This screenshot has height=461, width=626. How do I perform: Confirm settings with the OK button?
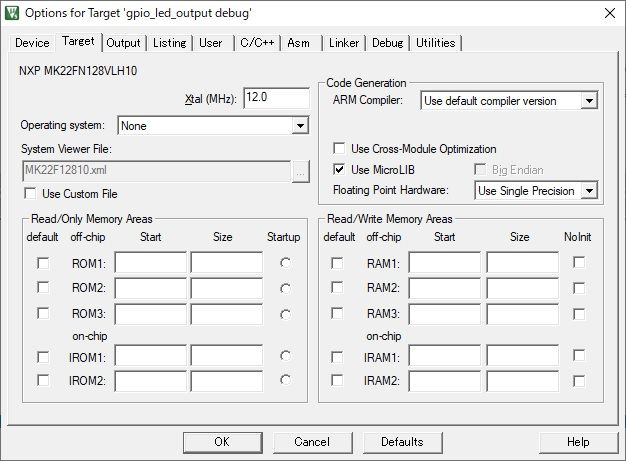pyautogui.click(x=223, y=442)
